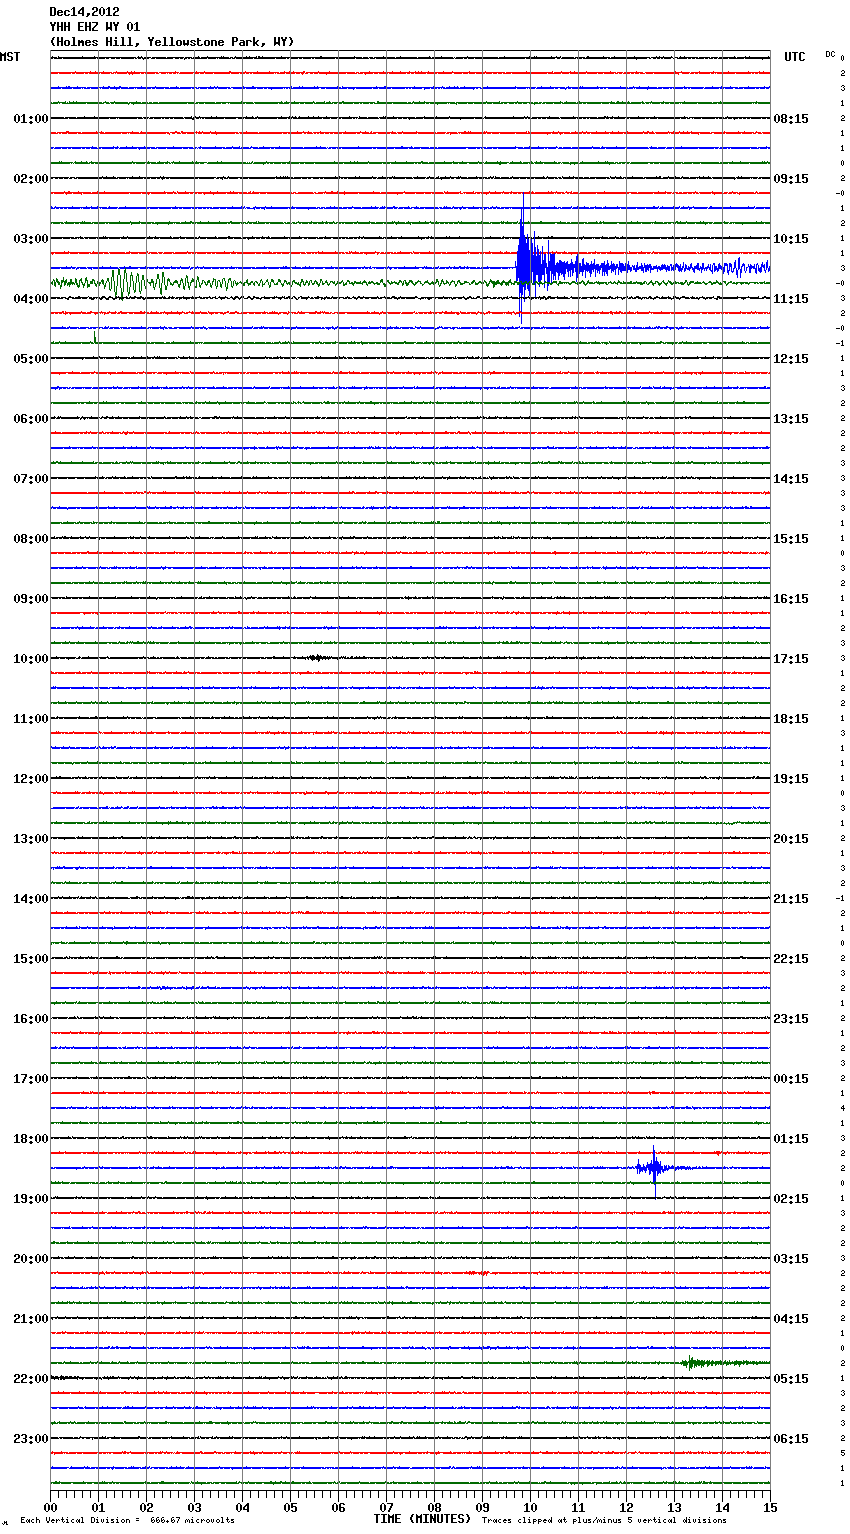Click the Traces clipped at plus/minus note
850x1534 pixels.
(604, 1521)
